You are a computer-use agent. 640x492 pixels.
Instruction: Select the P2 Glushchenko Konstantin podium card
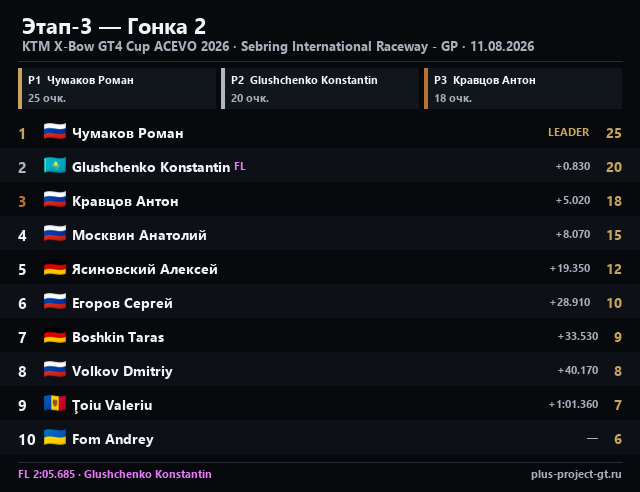pos(320,89)
